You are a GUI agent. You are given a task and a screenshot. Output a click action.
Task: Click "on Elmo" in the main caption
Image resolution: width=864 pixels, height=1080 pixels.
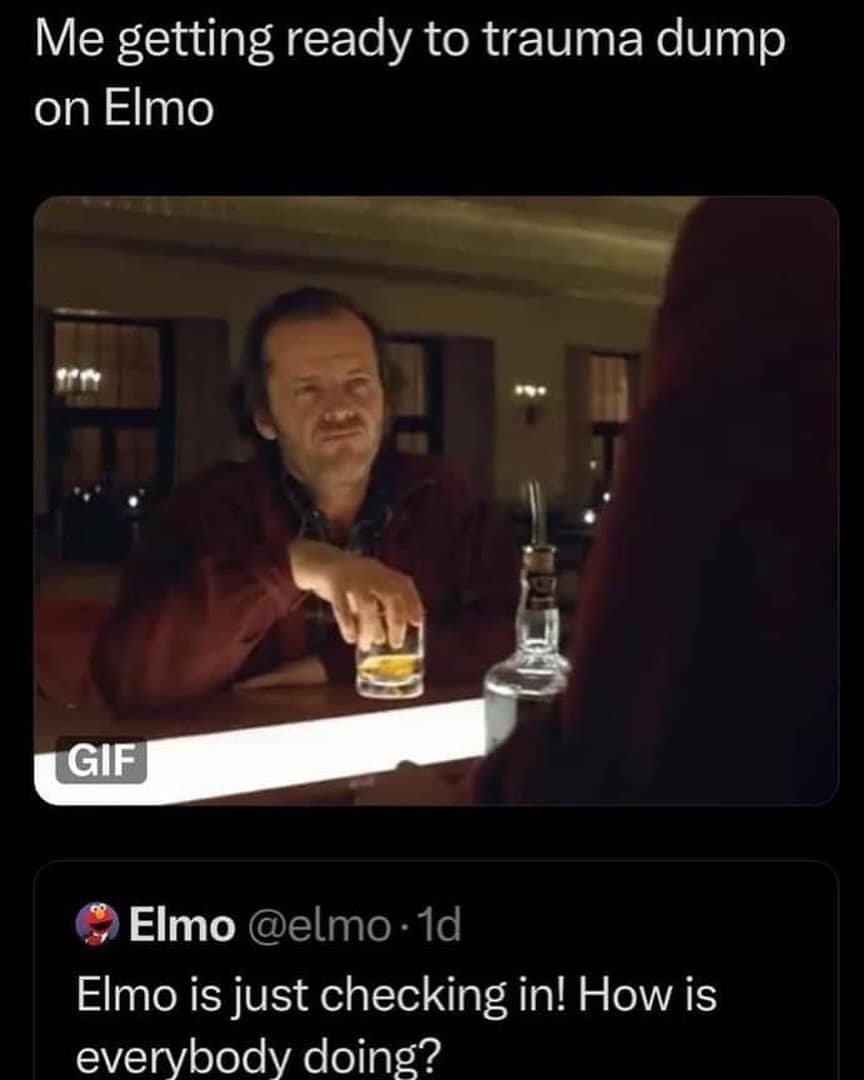(124, 109)
